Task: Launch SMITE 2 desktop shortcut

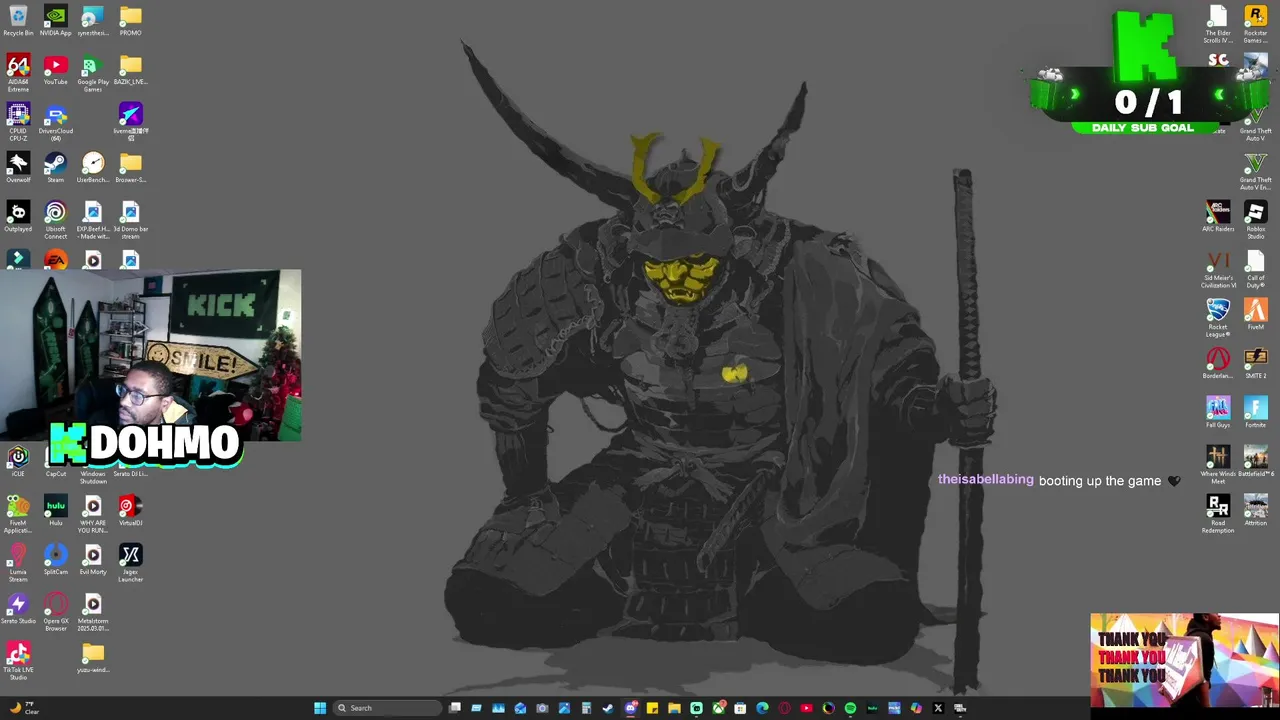Action: coord(1256,363)
